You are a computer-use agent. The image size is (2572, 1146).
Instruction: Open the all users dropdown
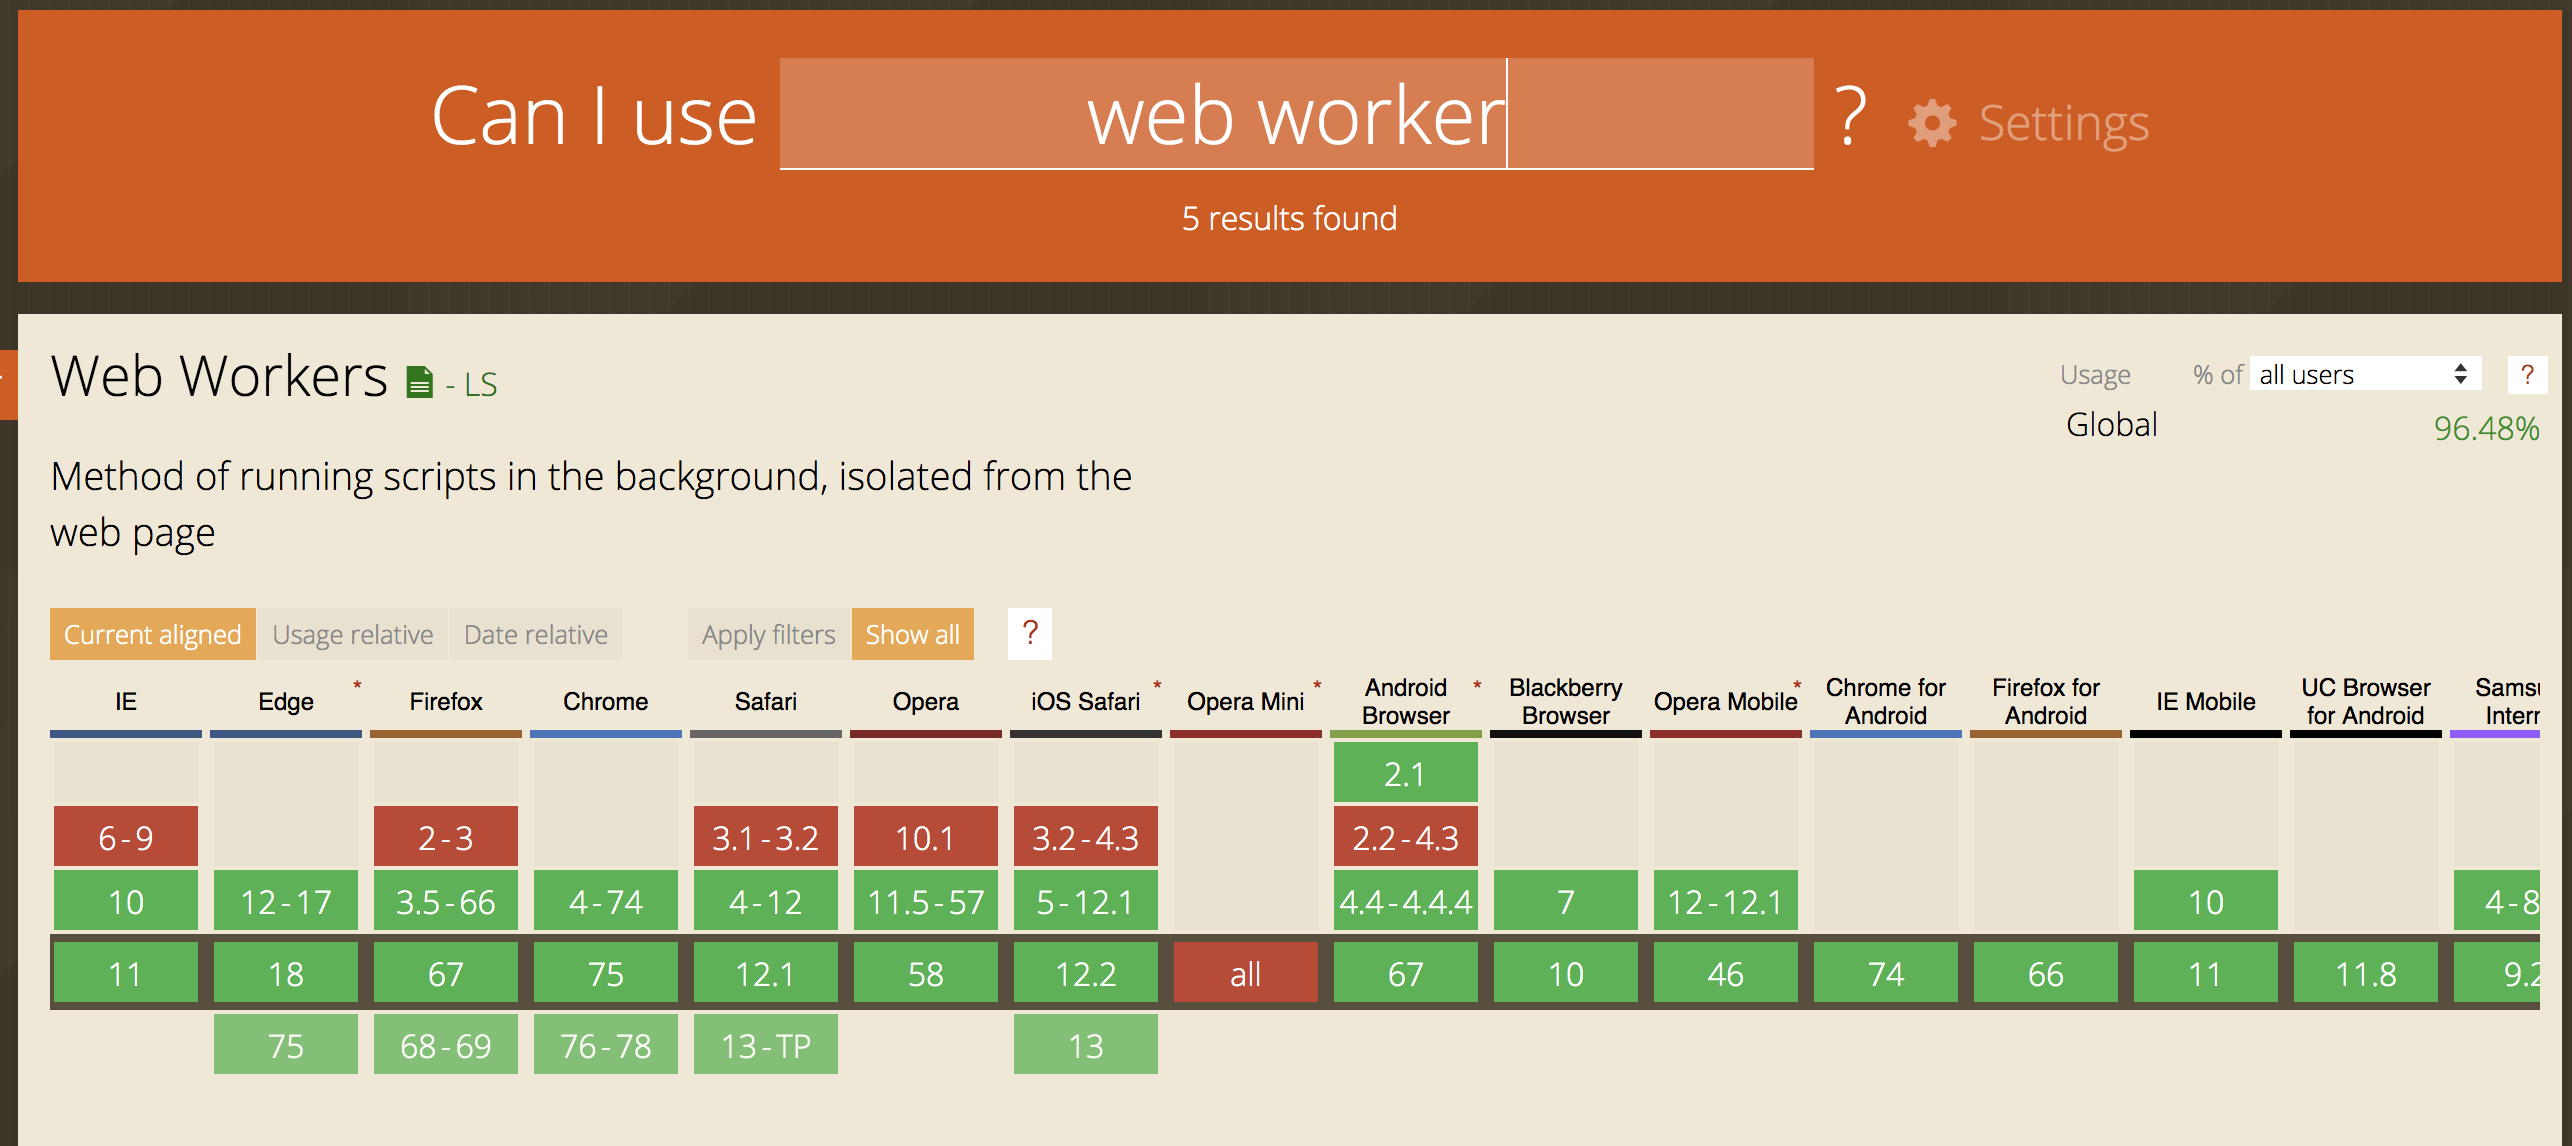tap(2364, 375)
